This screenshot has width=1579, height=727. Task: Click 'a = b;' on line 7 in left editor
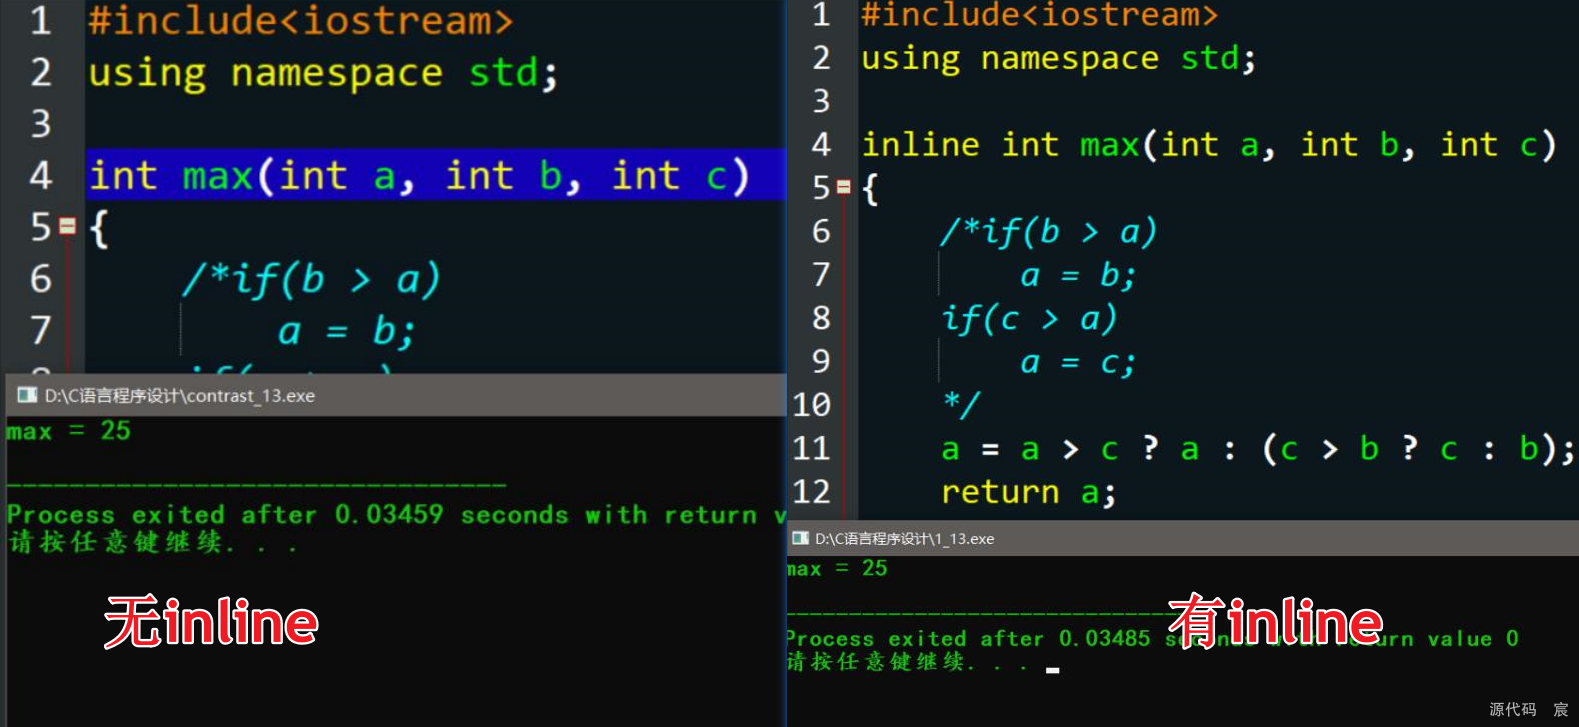[x=346, y=331]
